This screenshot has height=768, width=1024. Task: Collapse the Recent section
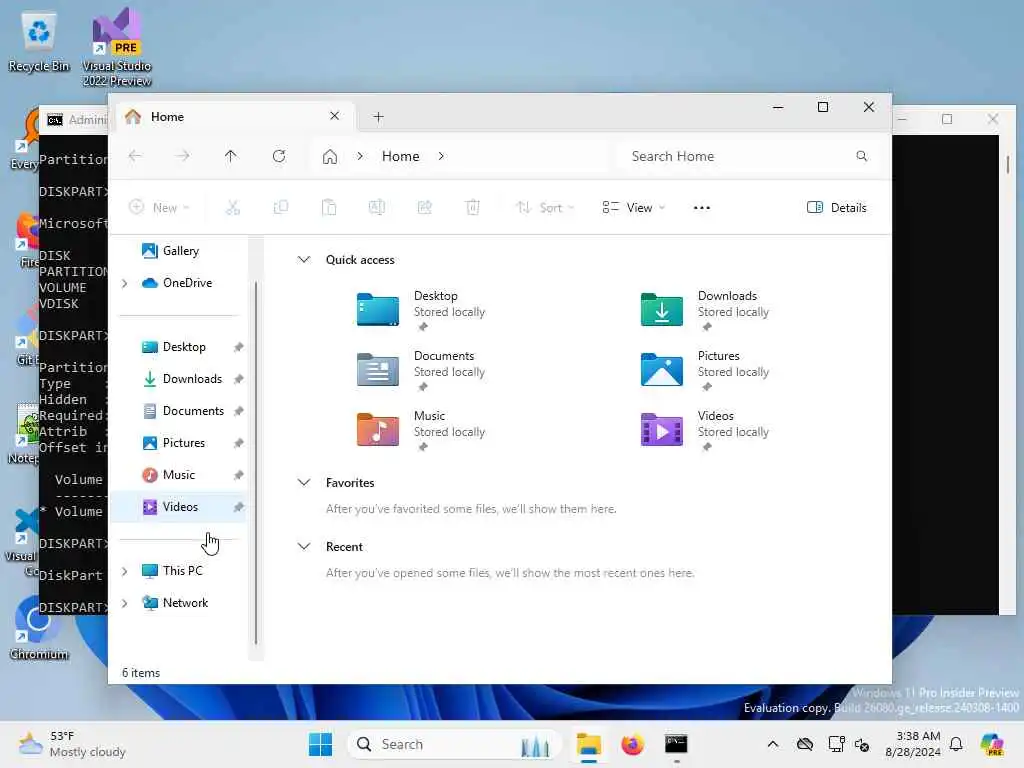coord(304,547)
